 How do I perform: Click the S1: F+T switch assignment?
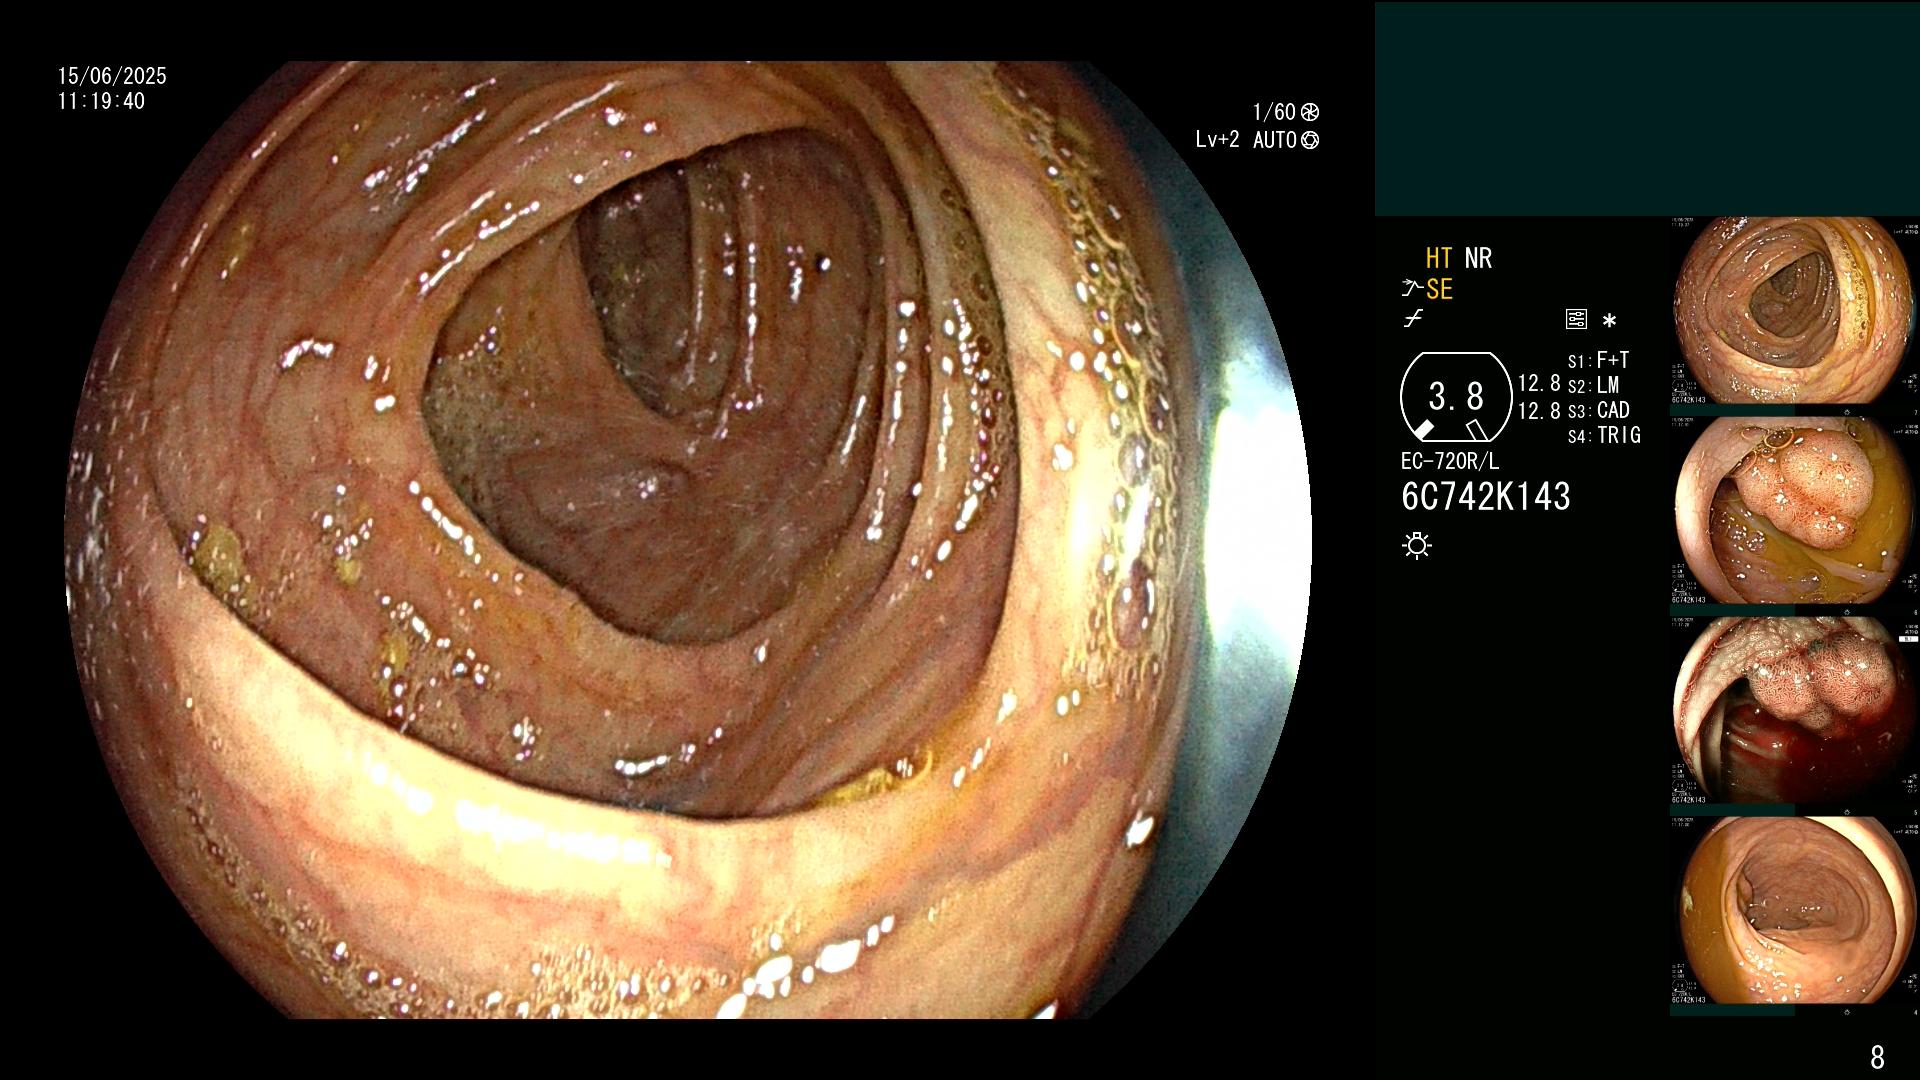[x=1598, y=360]
